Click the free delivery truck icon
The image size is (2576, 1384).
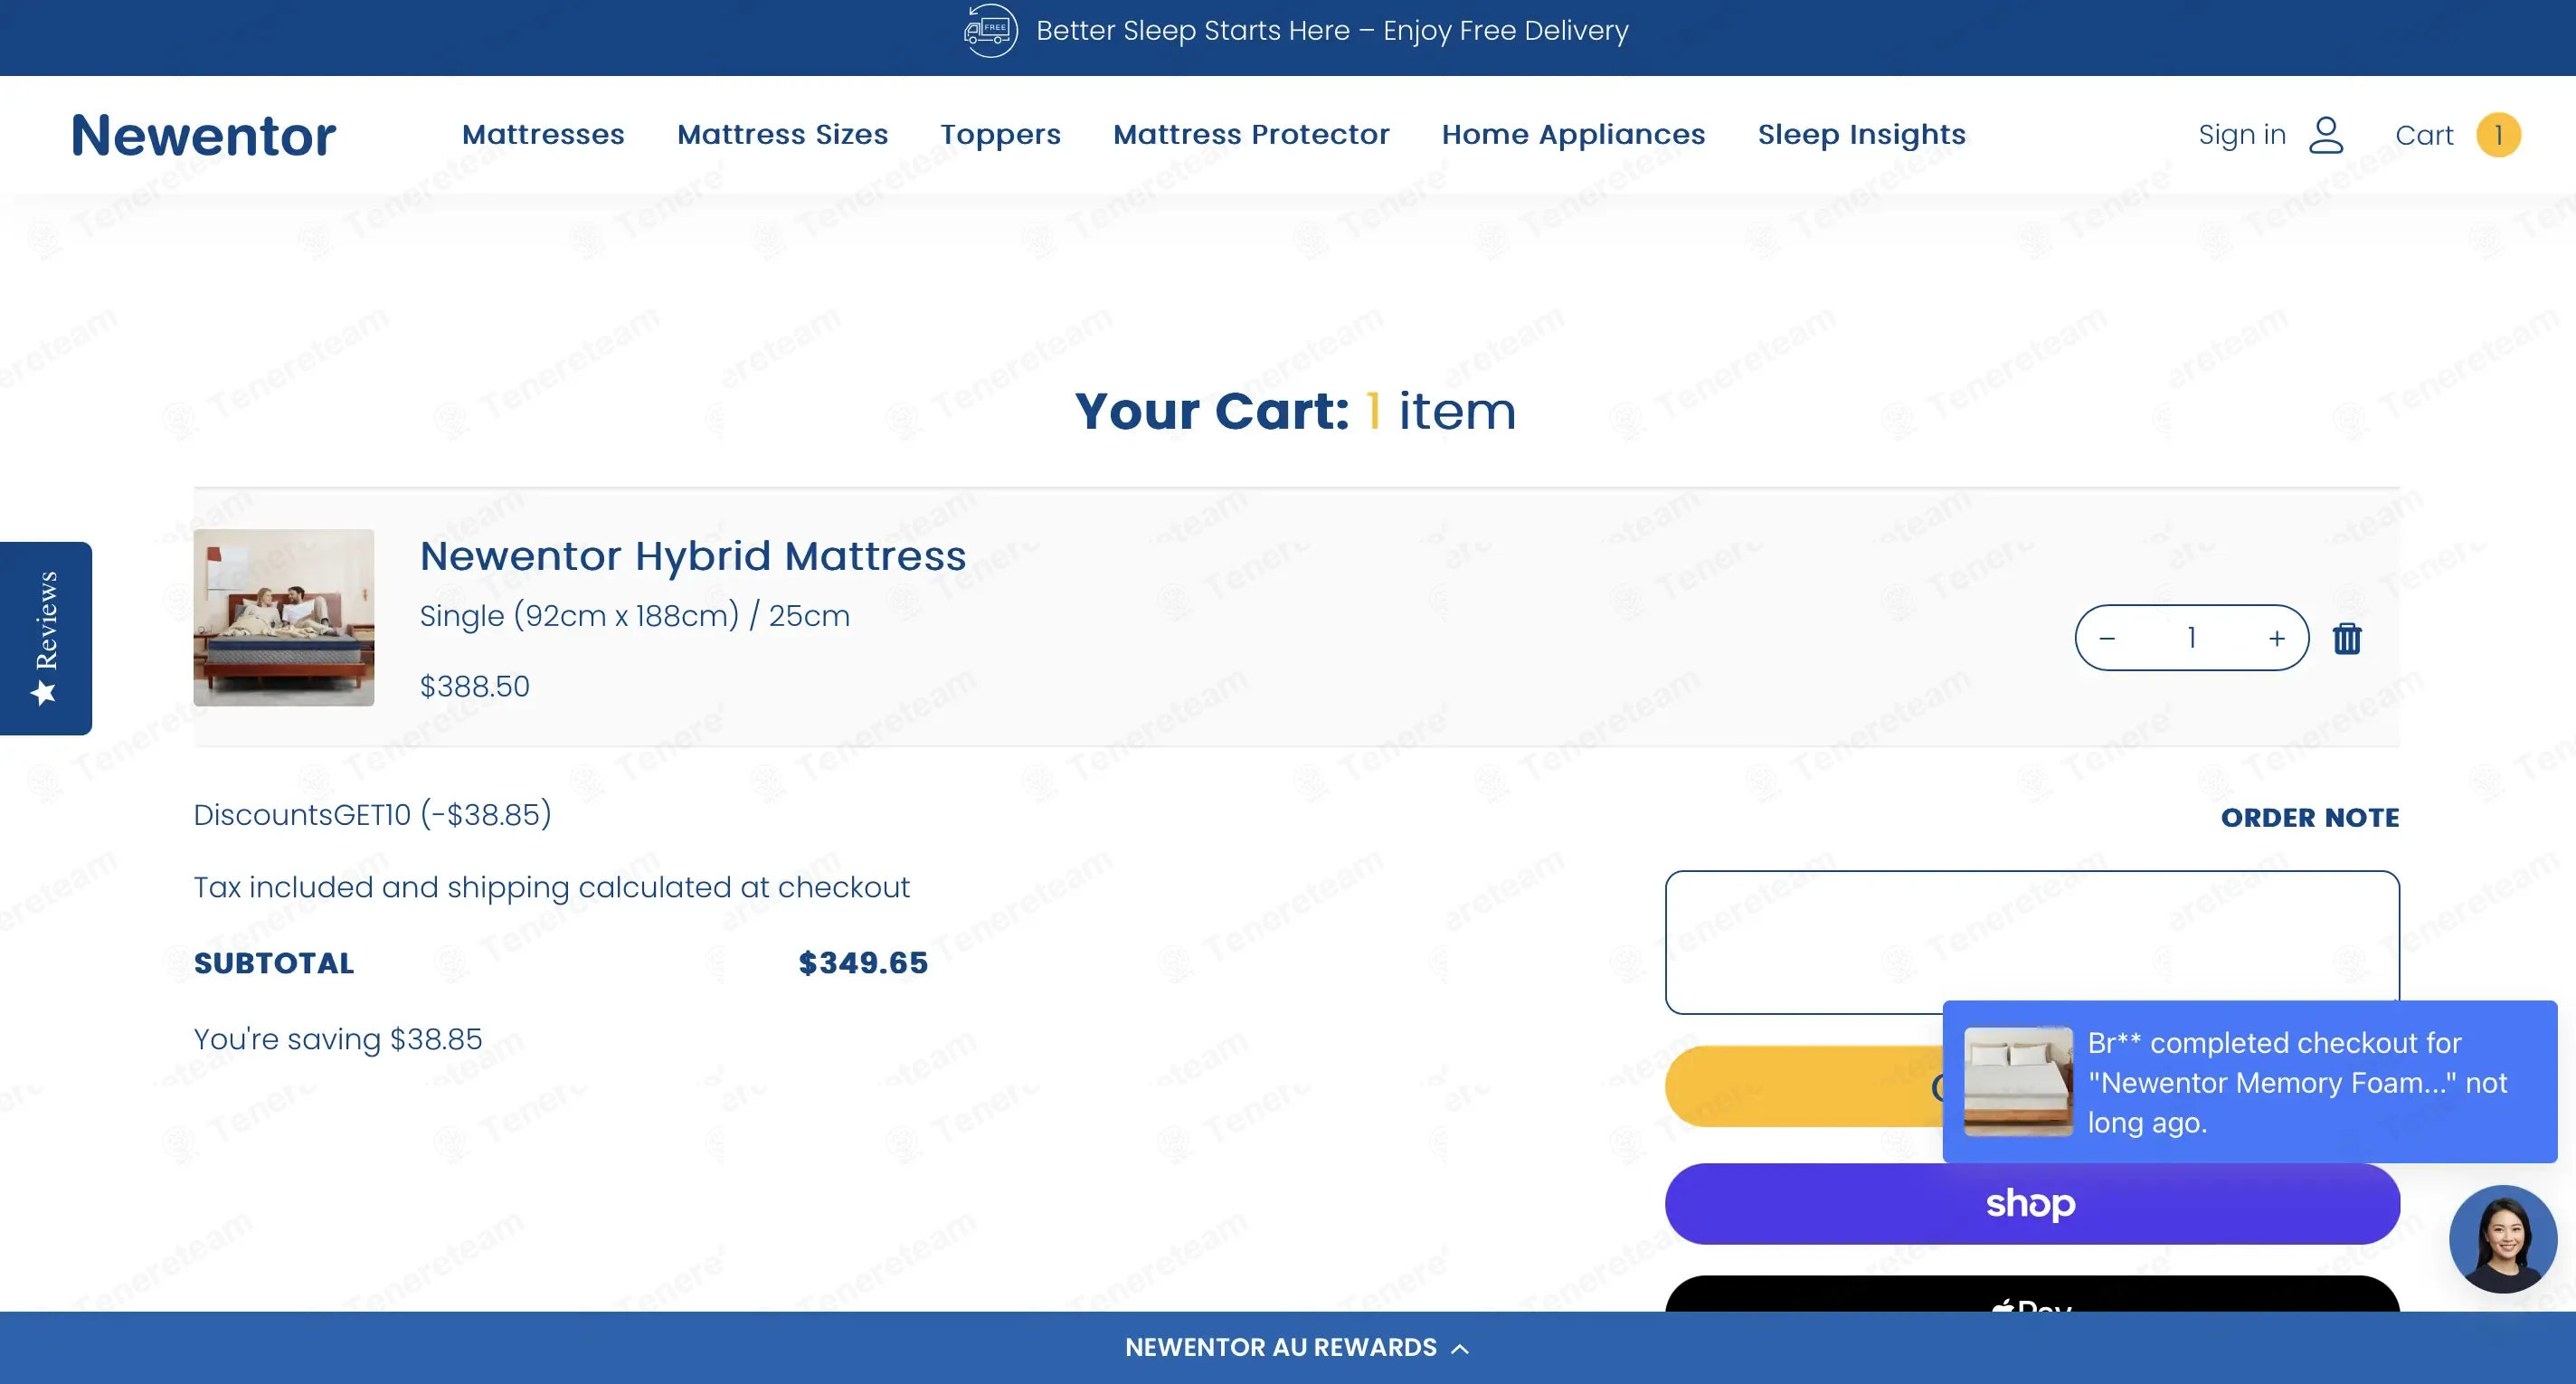pyautogui.click(x=990, y=30)
